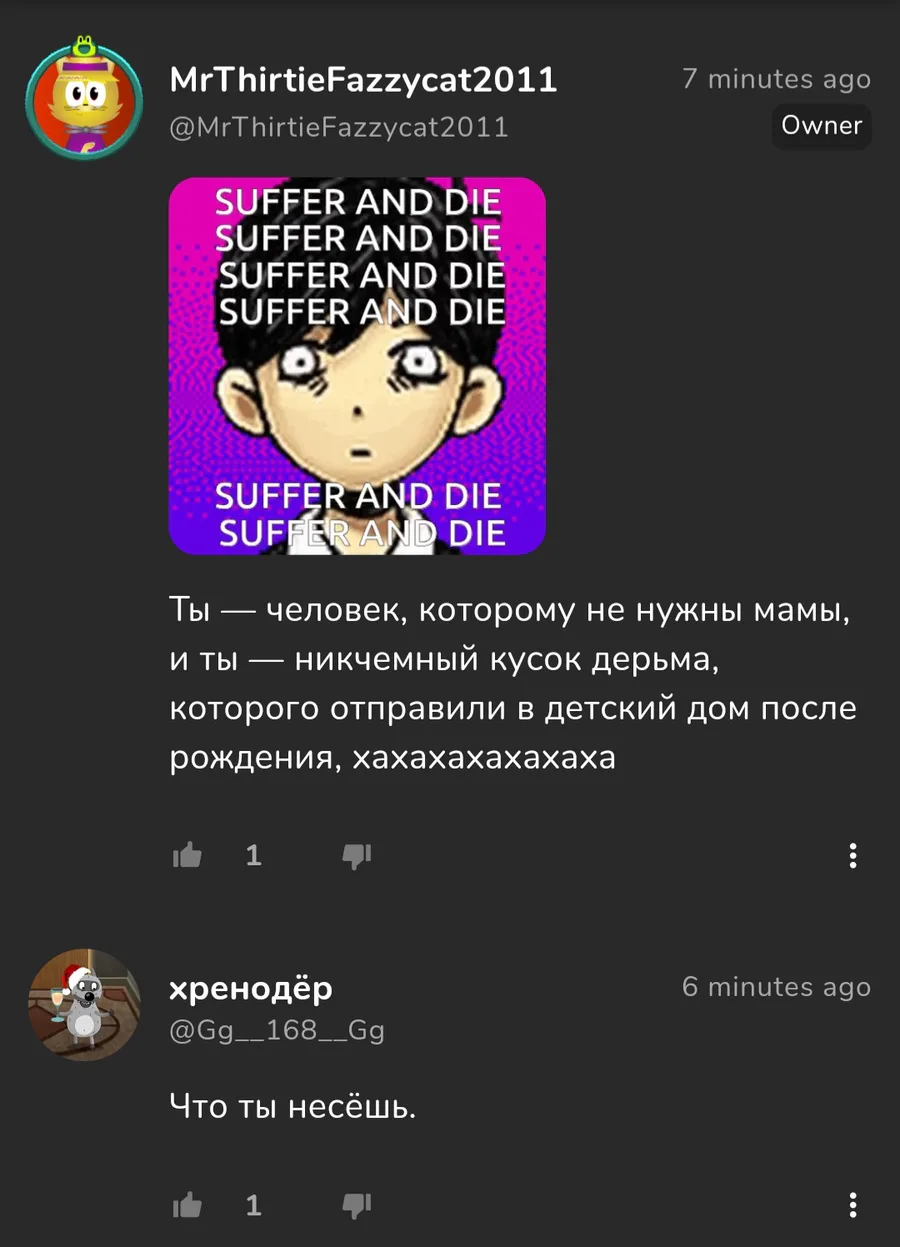
Task: Click the like count on хренодёр's comment
Action: click(x=254, y=1206)
